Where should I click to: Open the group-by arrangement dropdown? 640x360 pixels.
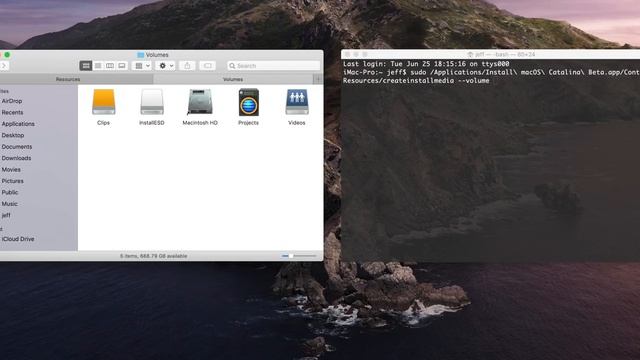pyautogui.click(x=142, y=66)
